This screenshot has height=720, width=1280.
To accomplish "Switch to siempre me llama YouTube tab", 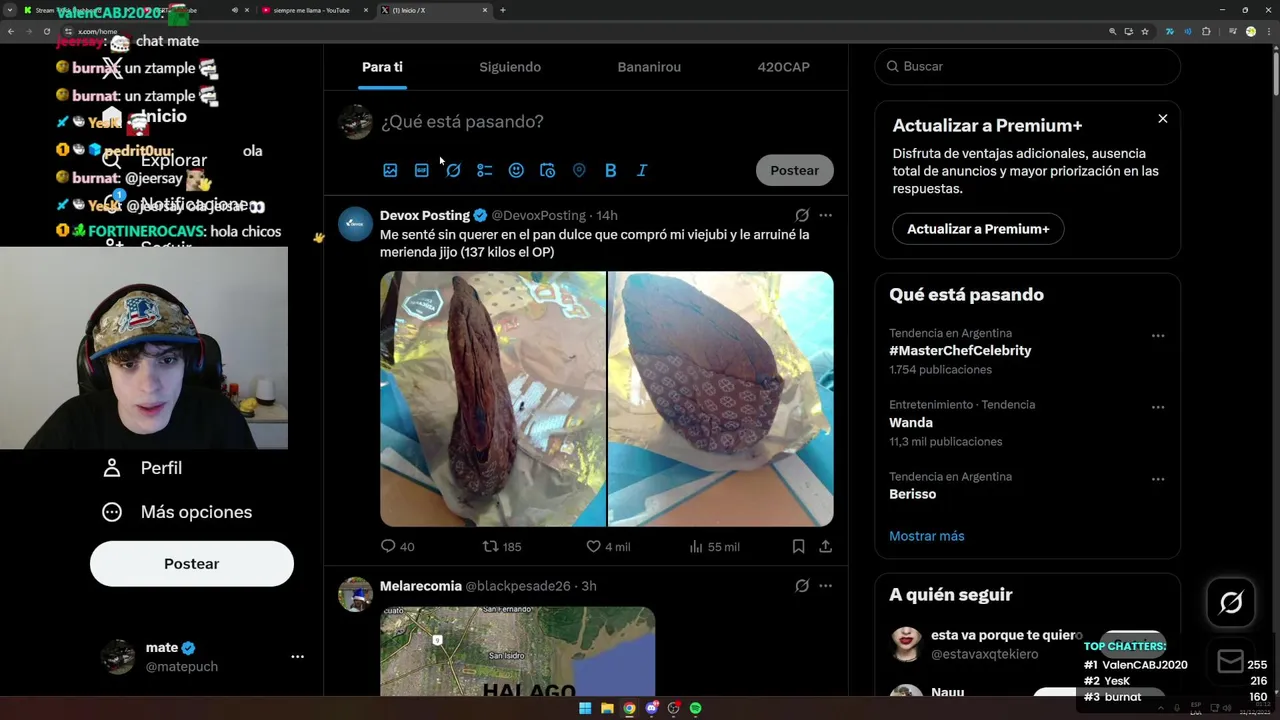I will pyautogui.click(x=312, y=10).
